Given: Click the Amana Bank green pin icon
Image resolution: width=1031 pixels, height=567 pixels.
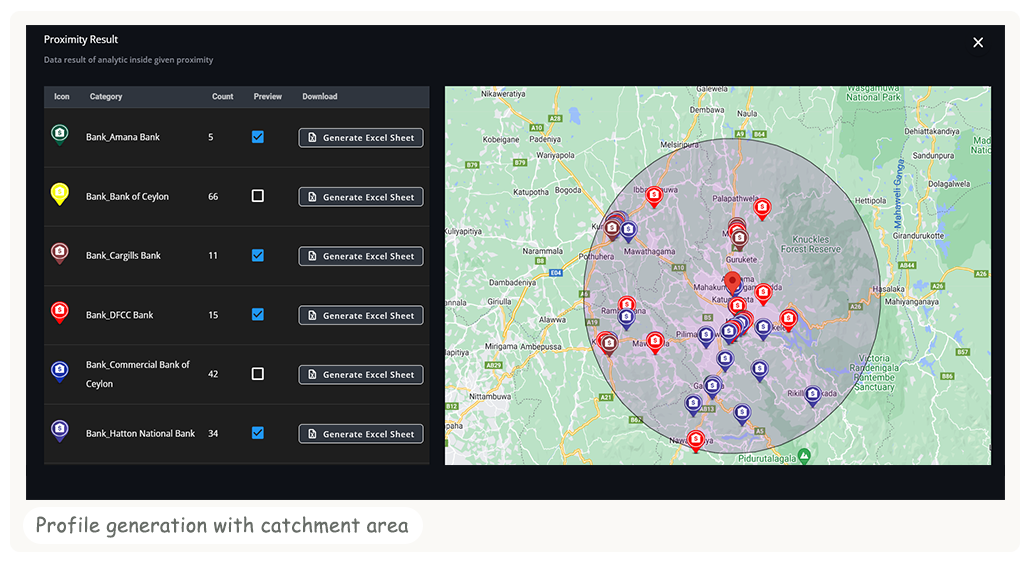Looking at the screenshot, I should [x=60, y=136].
